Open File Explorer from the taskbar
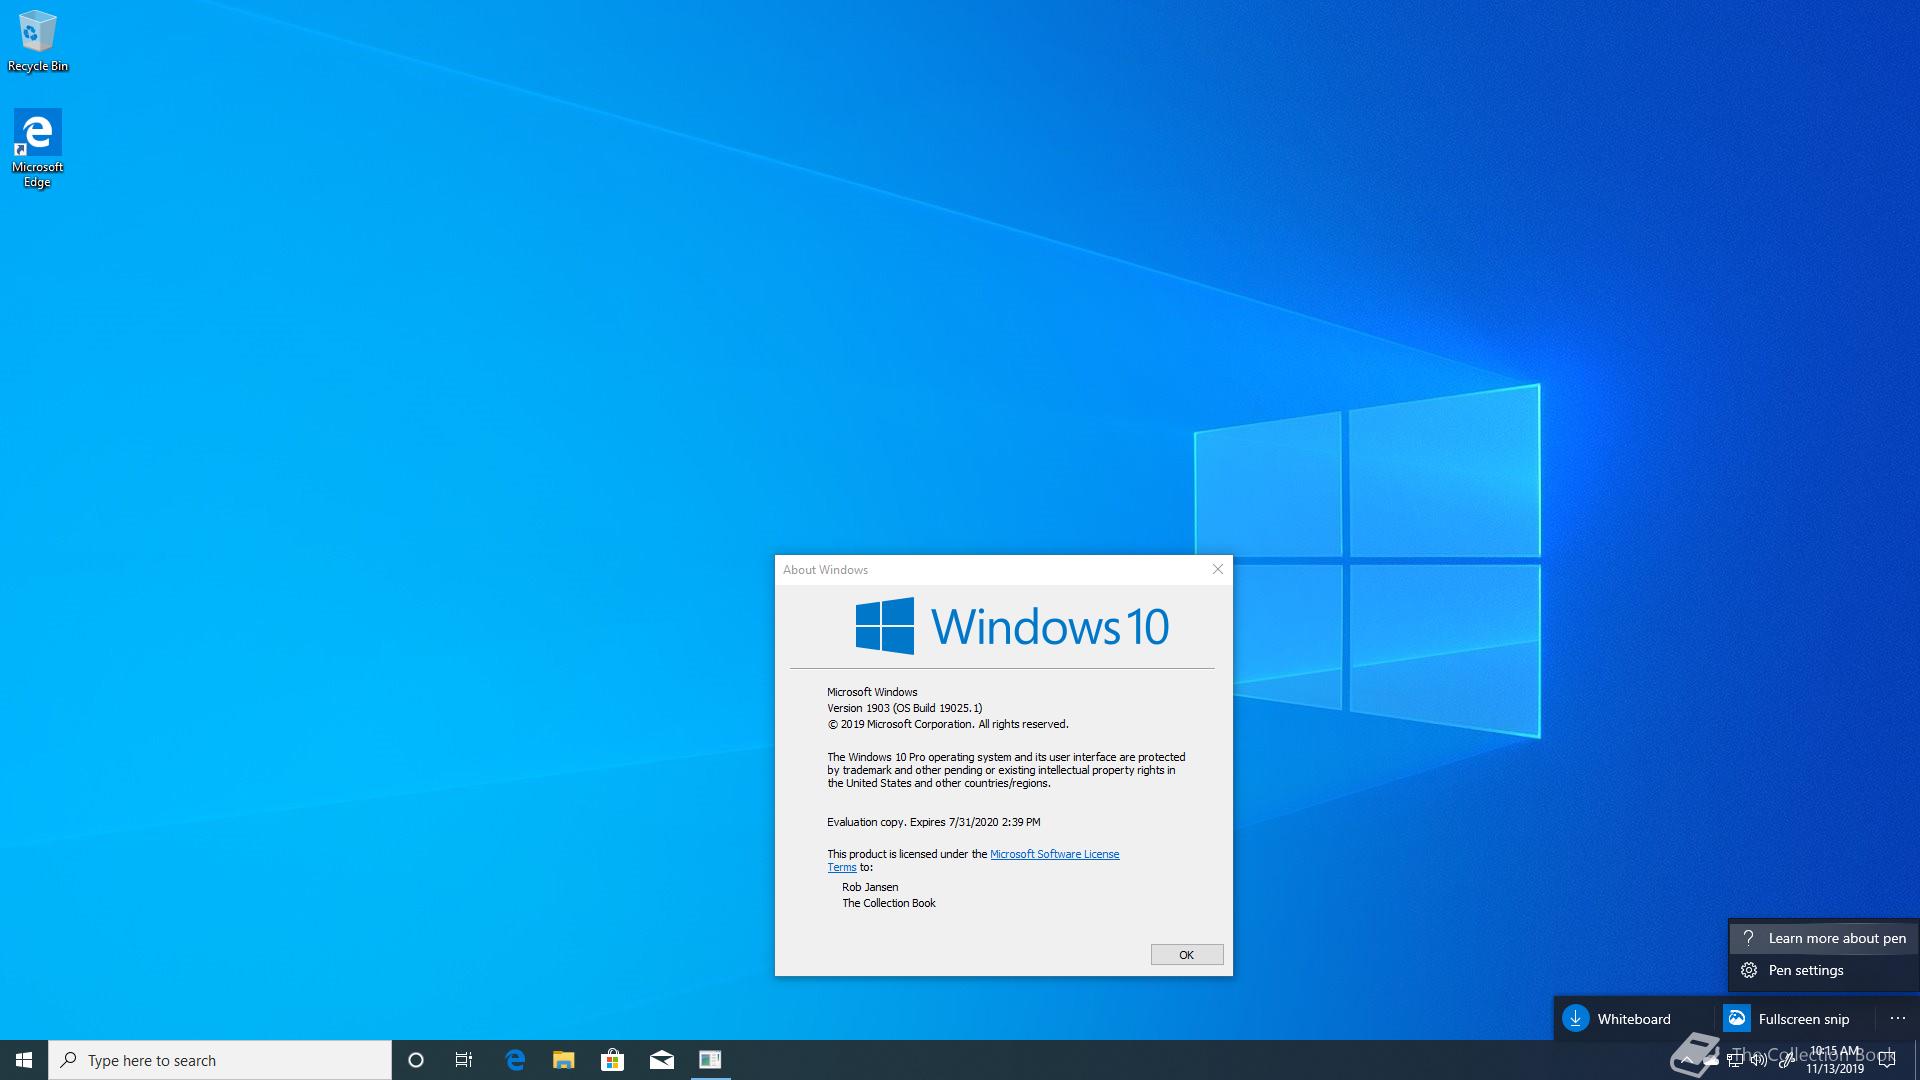This screenshot has width=1920, height=1080. coord(564,1060)
